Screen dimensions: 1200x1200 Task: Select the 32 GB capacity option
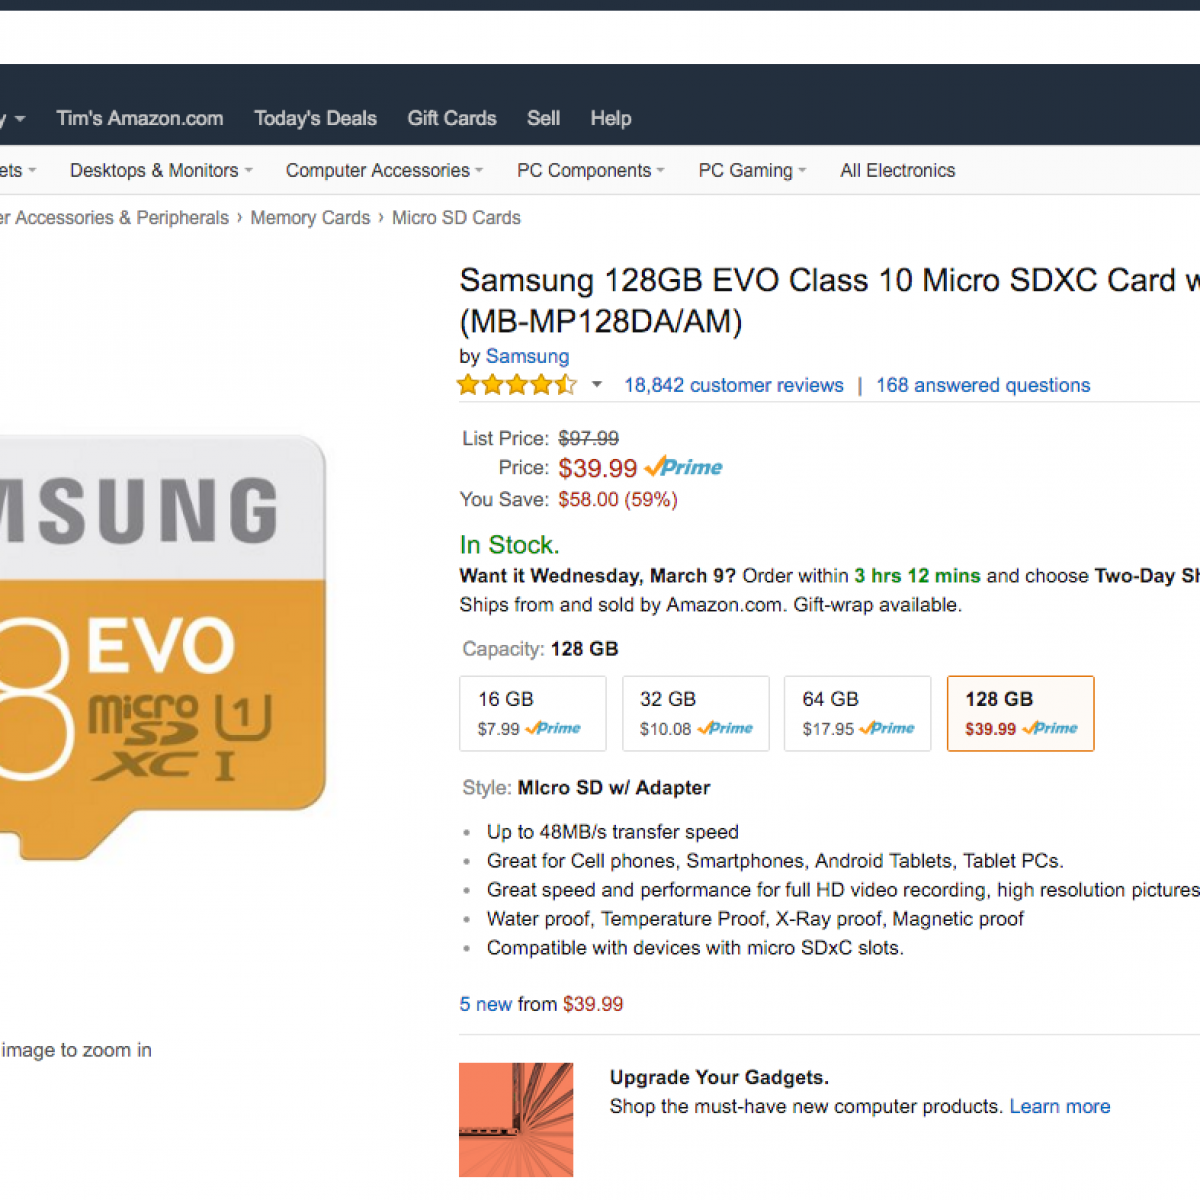click(695, 713)
